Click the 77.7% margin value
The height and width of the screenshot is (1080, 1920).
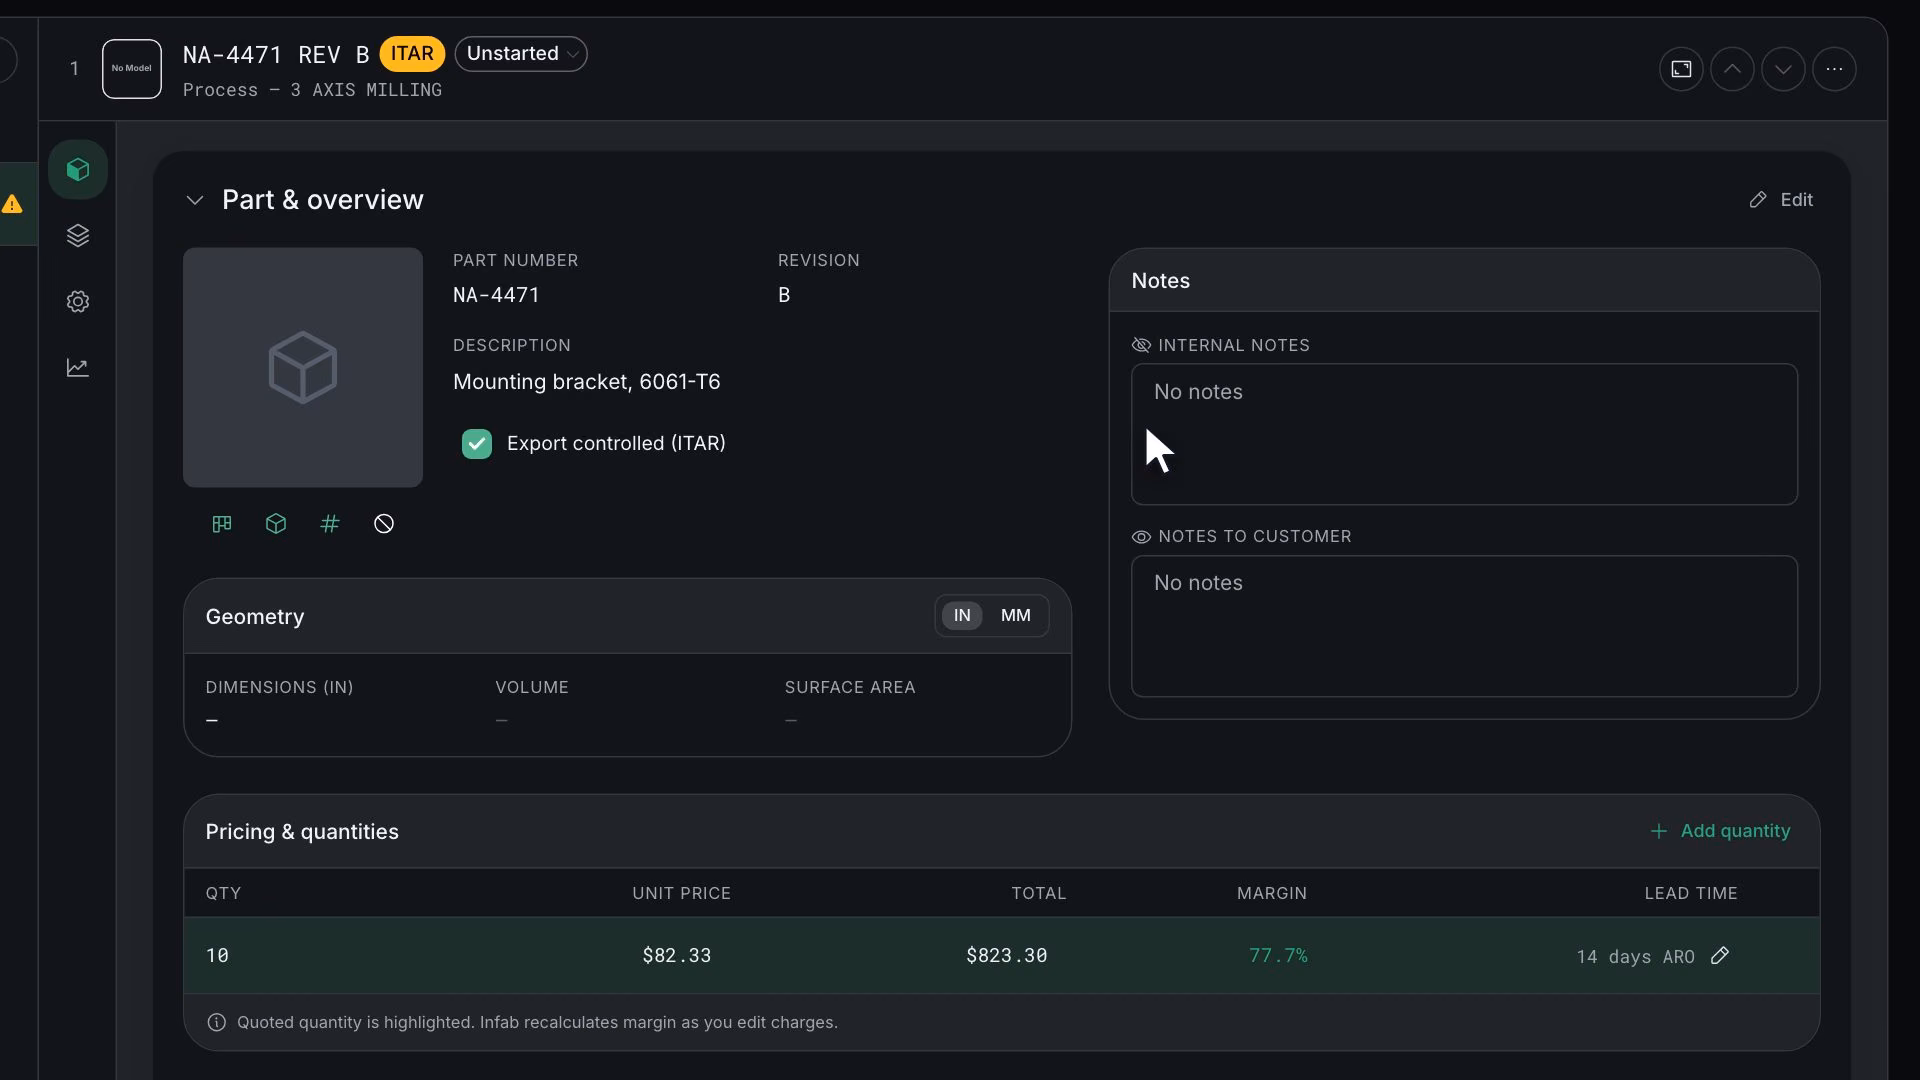click(x=1278, y=956)
